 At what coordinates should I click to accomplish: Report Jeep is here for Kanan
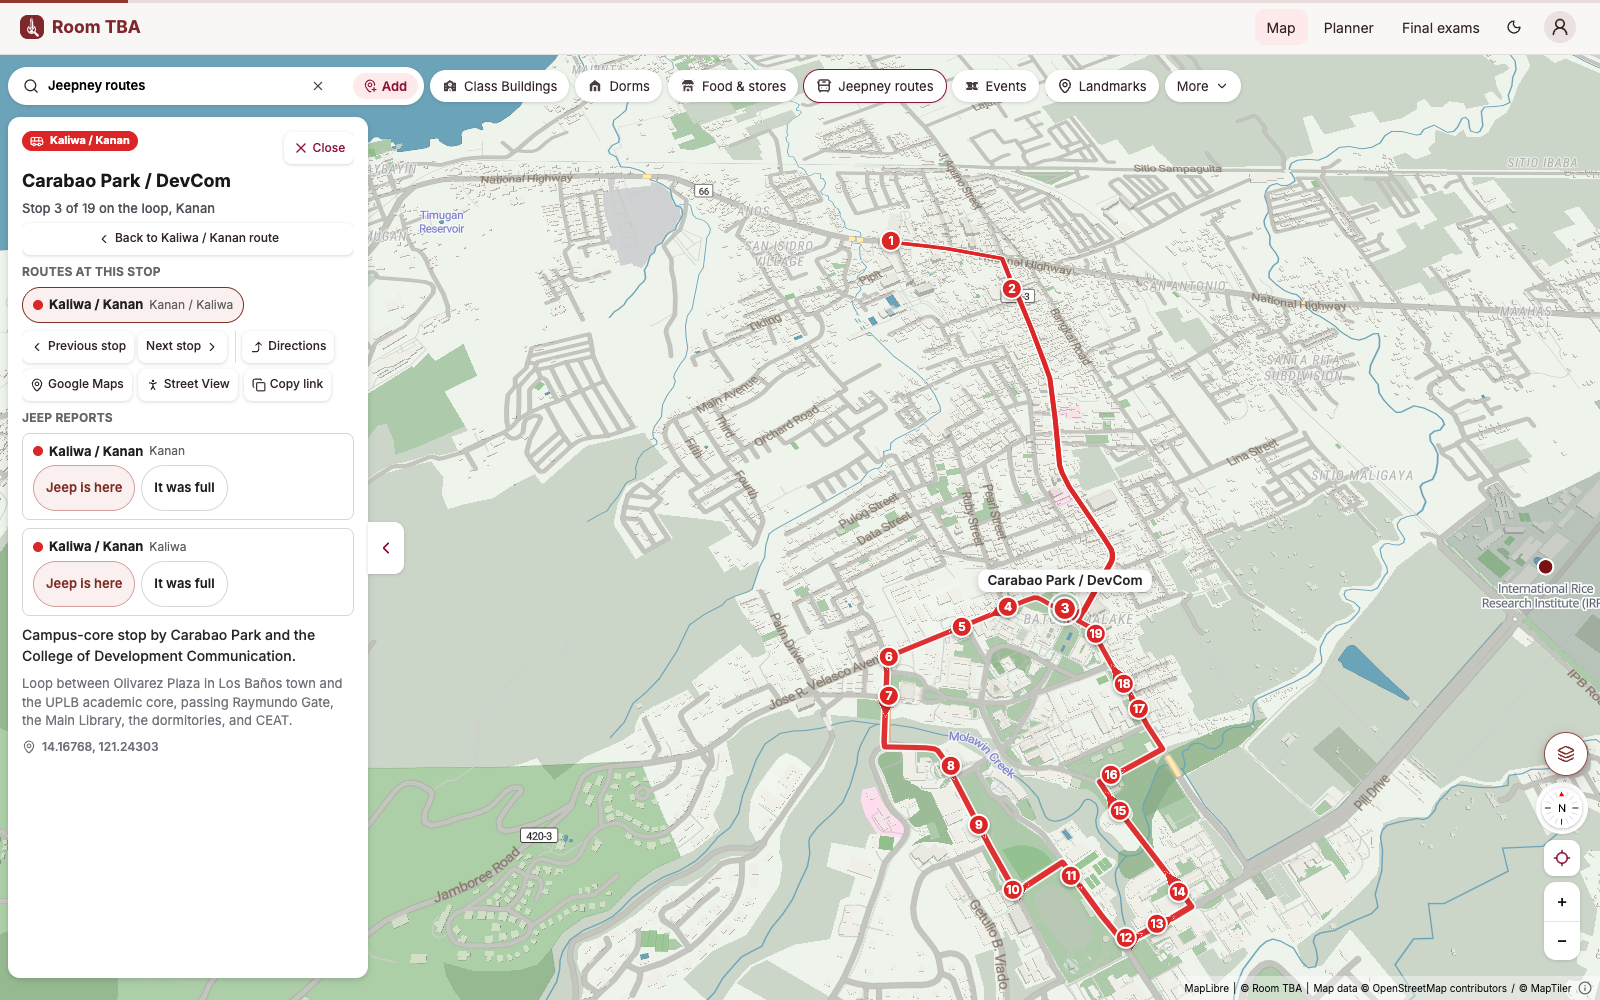[84, 488]
